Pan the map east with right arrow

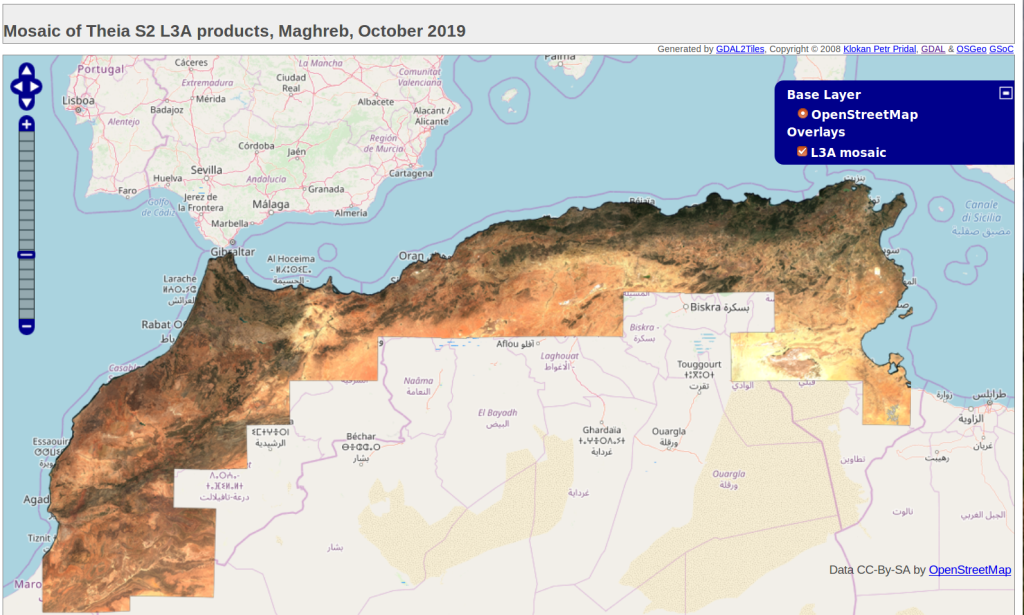[x=35, y=86]
